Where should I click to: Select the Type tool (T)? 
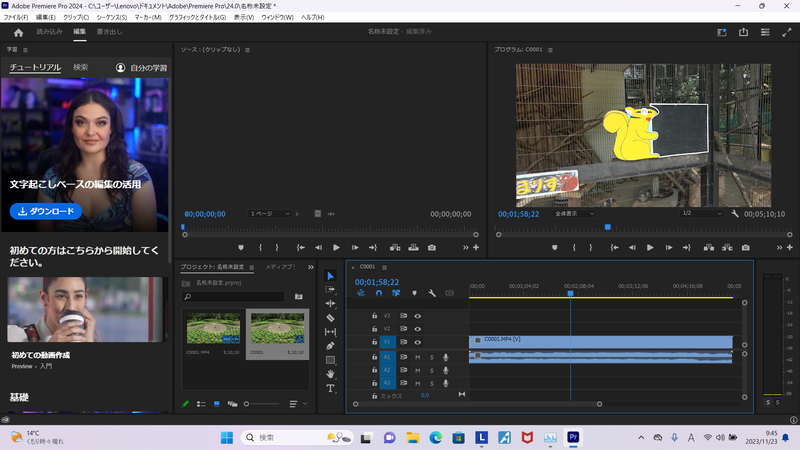[331, 388]
